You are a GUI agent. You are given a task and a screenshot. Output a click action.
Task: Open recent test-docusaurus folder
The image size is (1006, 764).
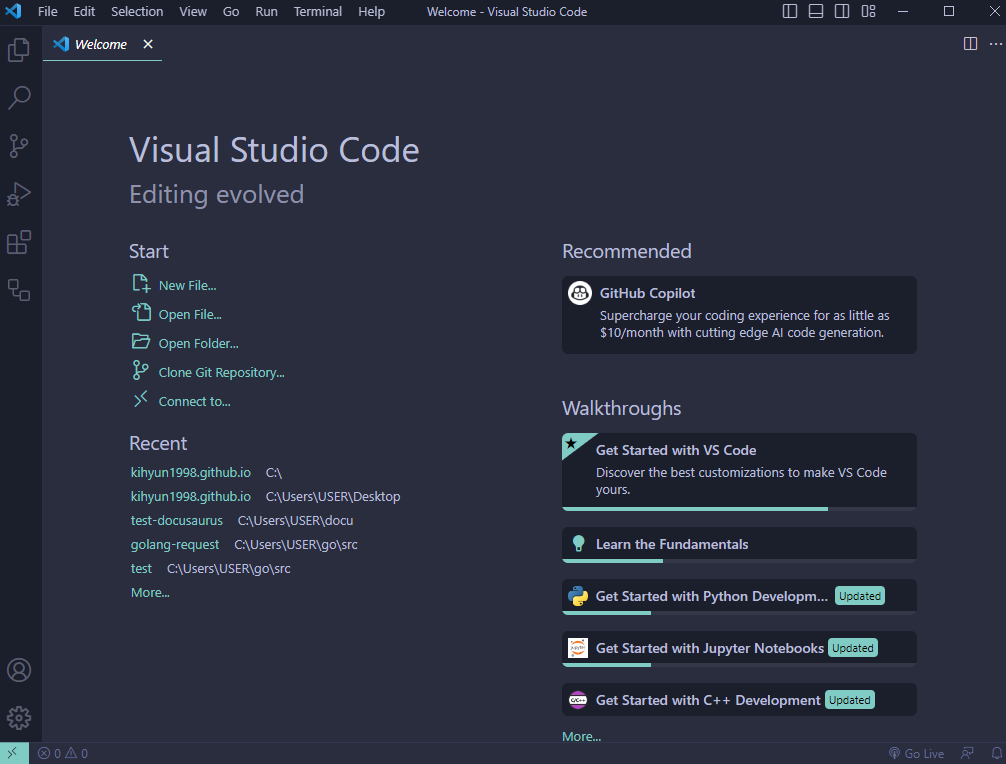tap(176, 520)
